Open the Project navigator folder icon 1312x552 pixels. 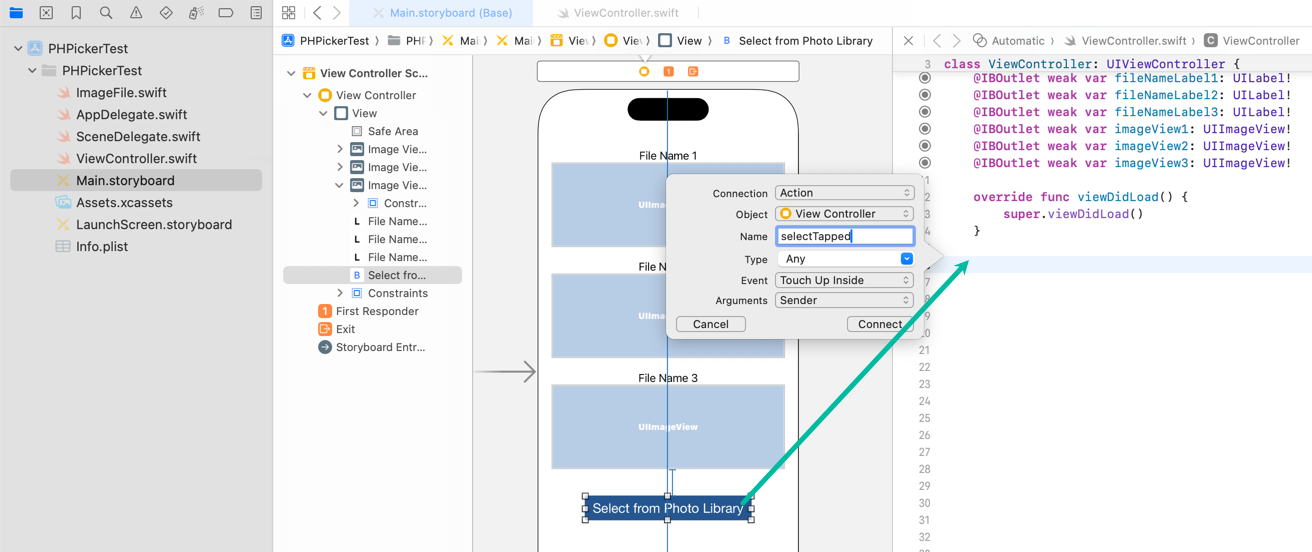tap(16, 13)
